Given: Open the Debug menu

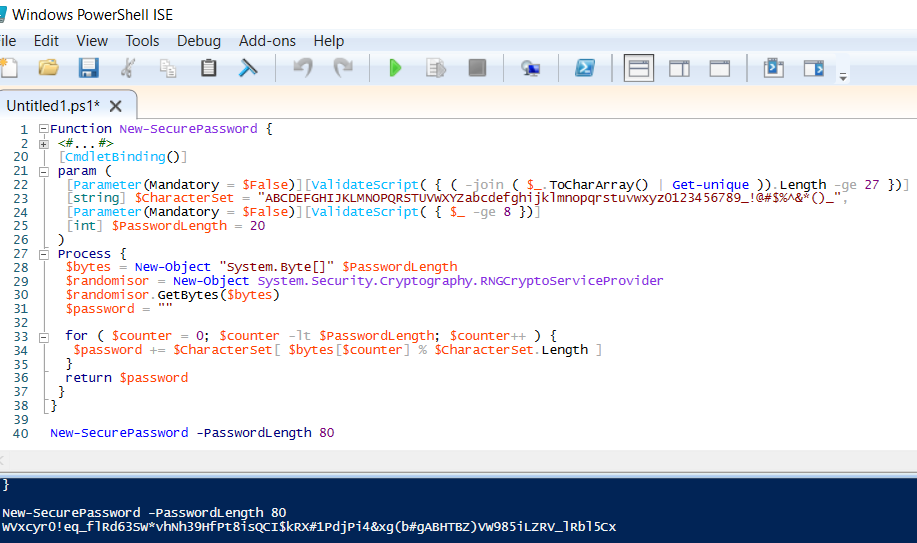Looking at the screenshot, I should click(x=199, y=41).
